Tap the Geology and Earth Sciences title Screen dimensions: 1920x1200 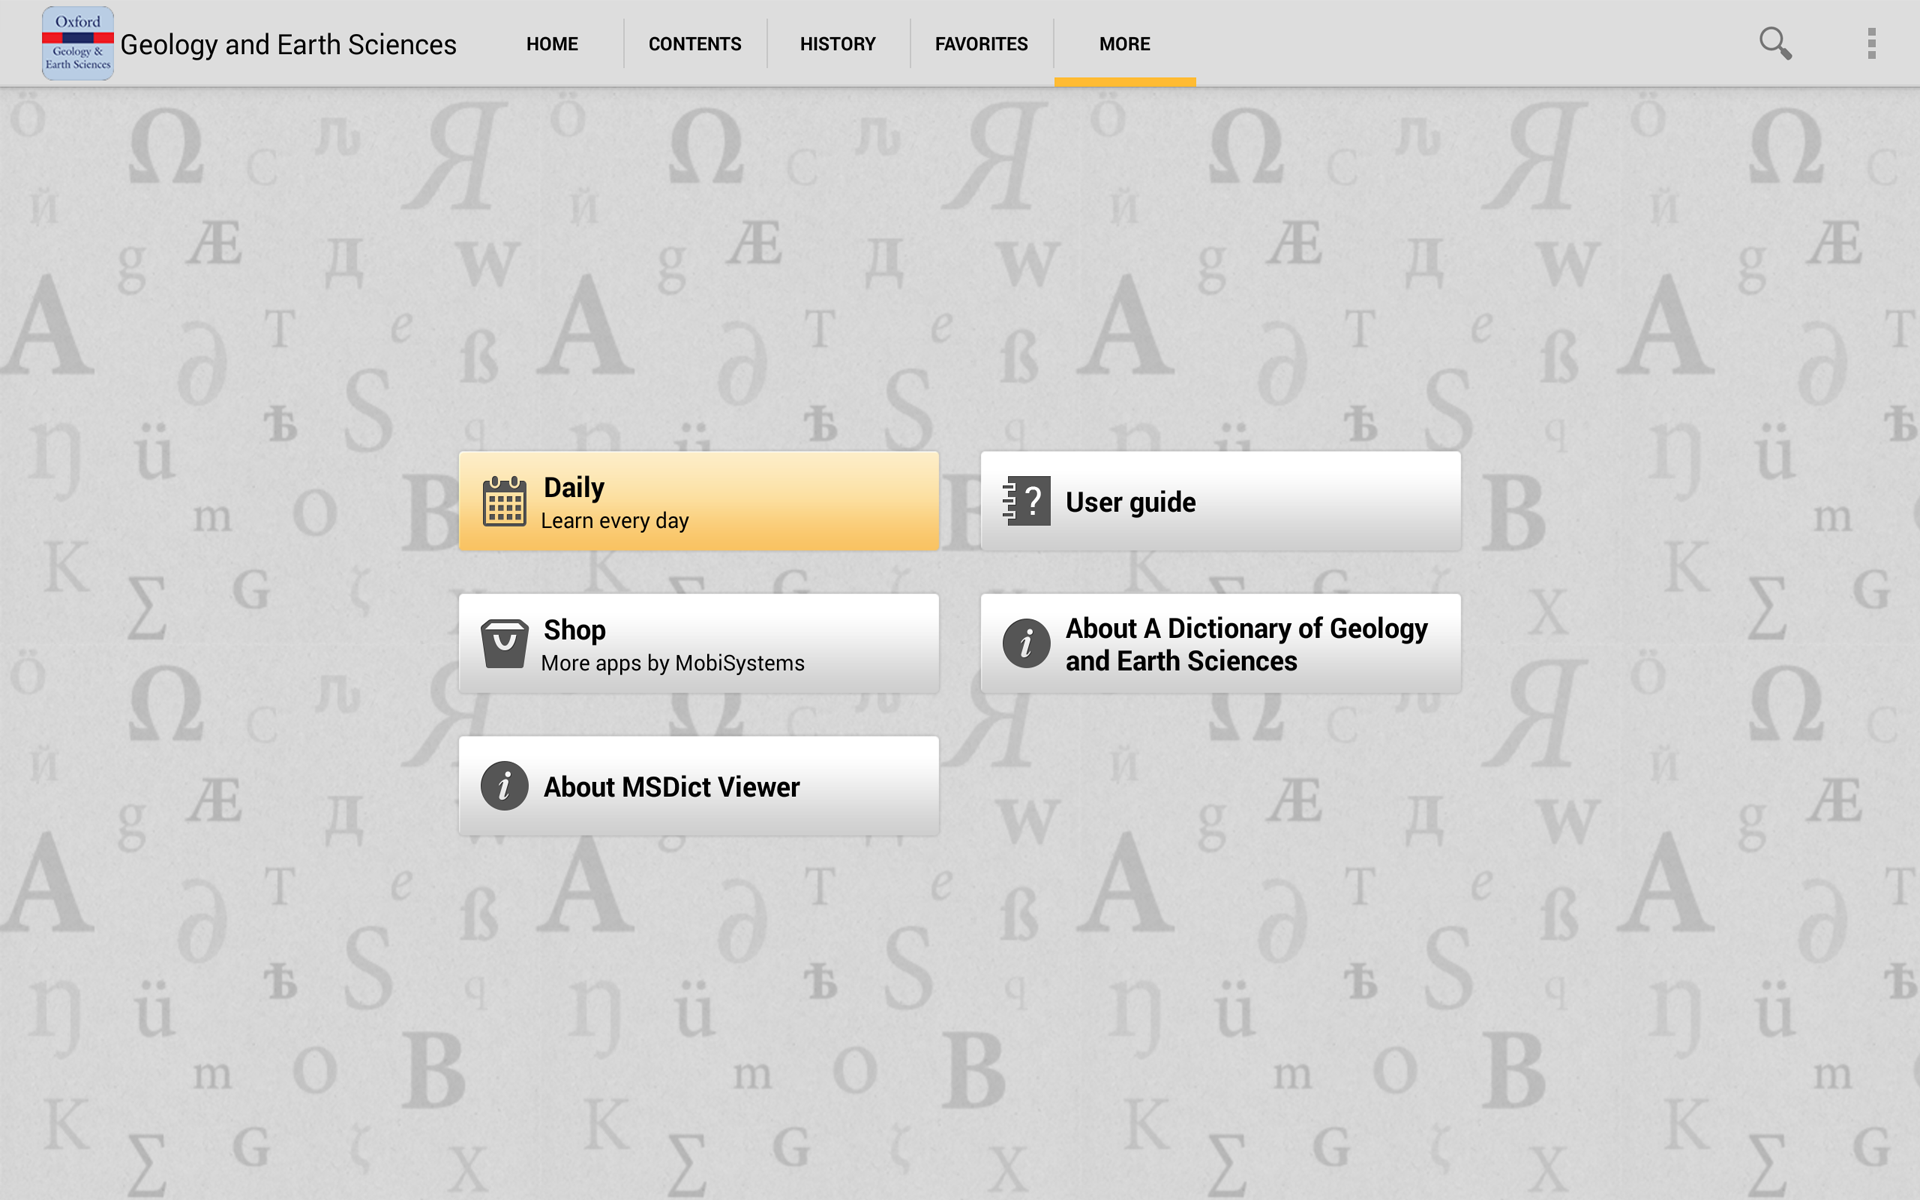[288, 44]
